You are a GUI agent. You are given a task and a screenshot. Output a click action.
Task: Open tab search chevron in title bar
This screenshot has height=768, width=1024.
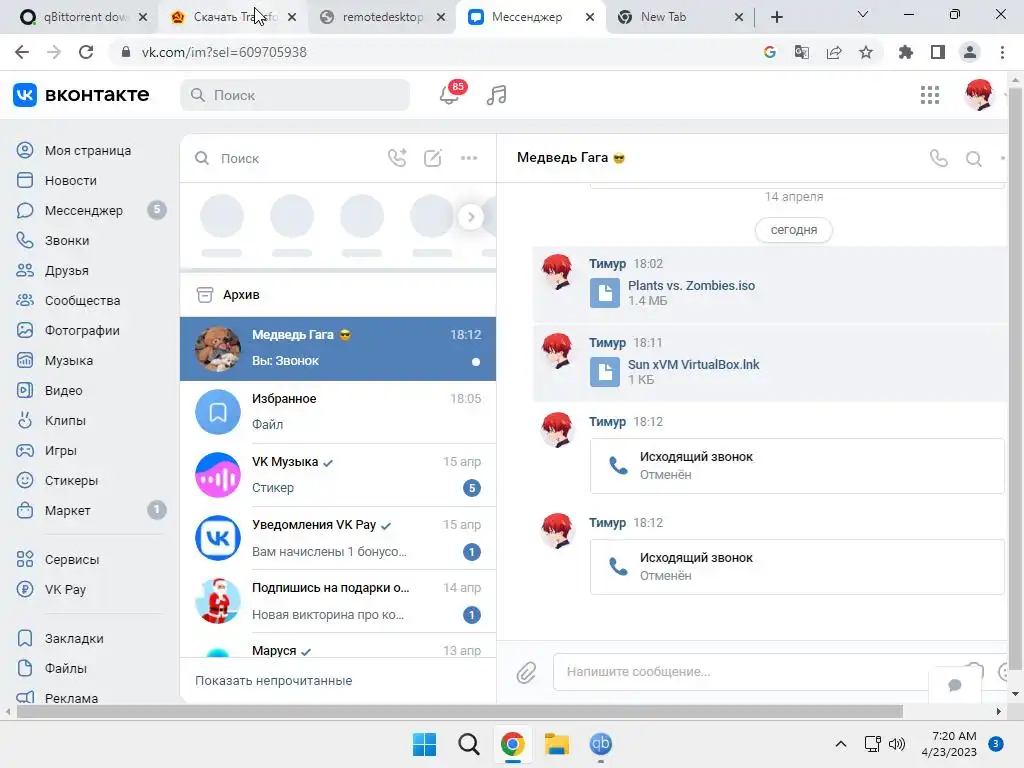coord(863,14)
